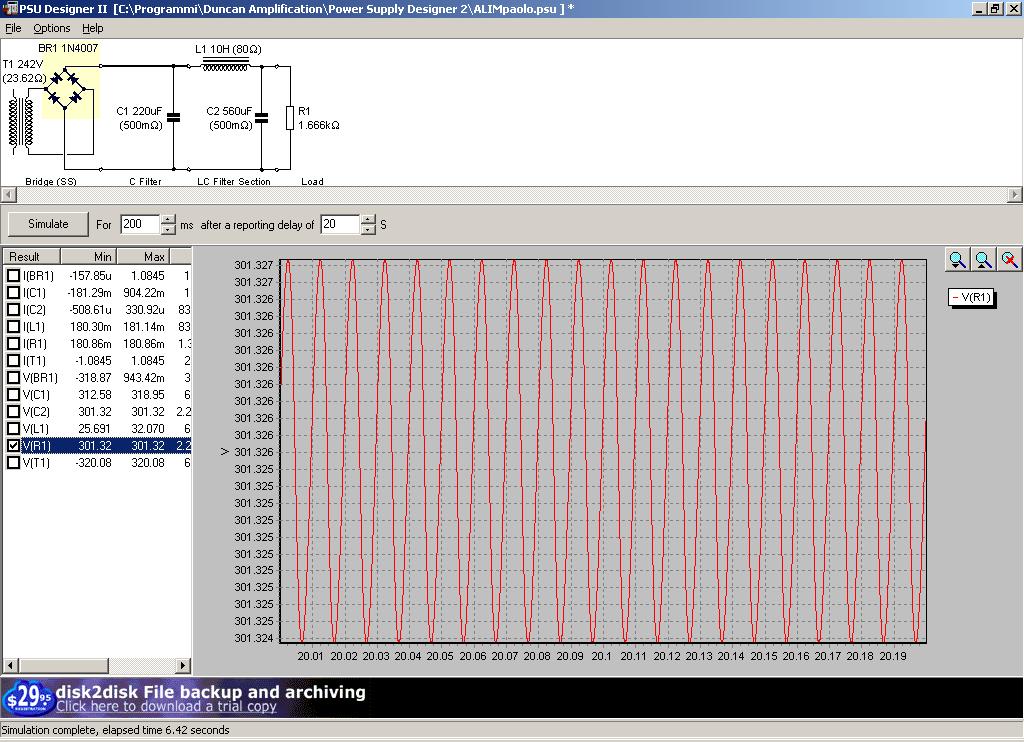
Task: Click the BR1 1N4007 label
Action: [68, 48]
